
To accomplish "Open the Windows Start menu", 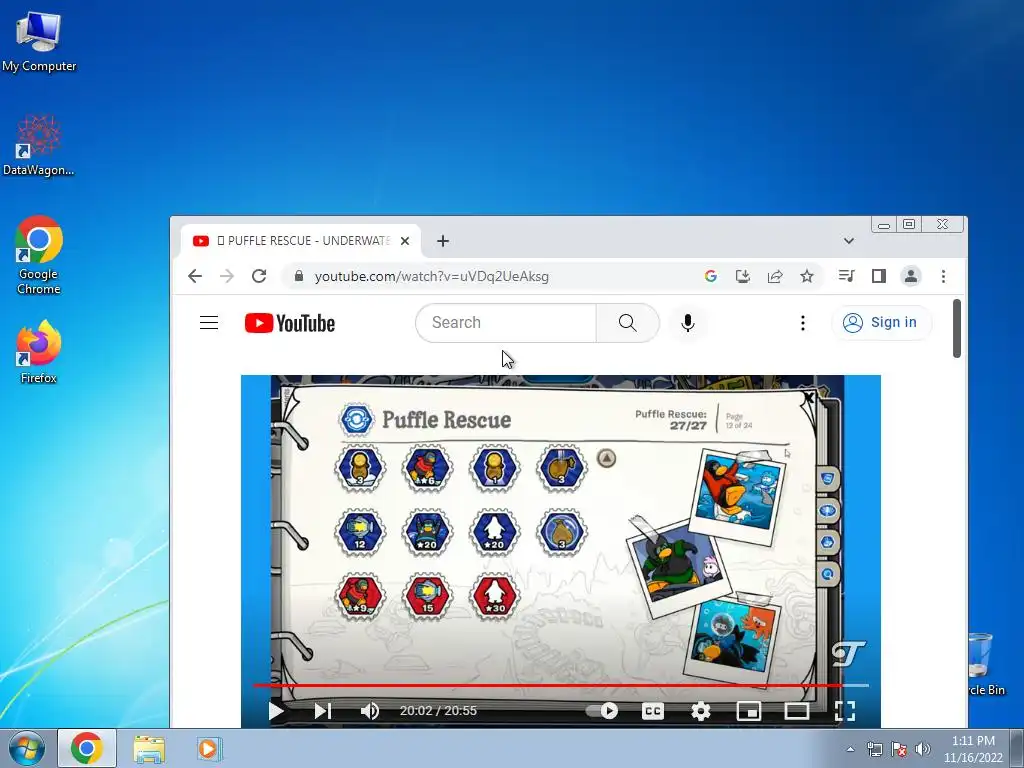I will click(27, 748).
